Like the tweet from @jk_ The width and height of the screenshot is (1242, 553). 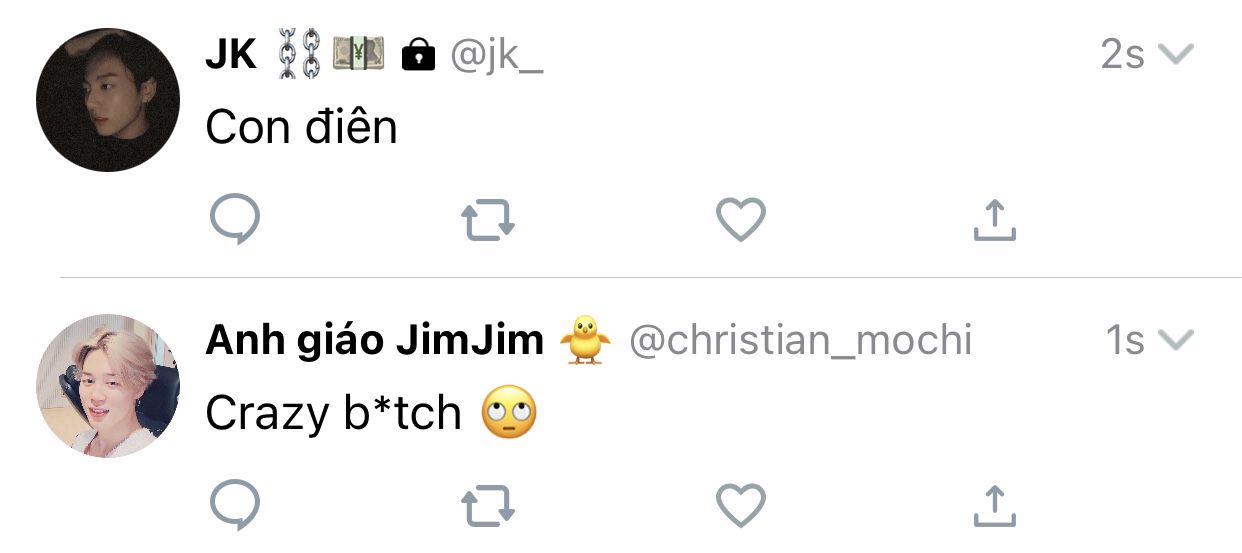coord(741,220)
